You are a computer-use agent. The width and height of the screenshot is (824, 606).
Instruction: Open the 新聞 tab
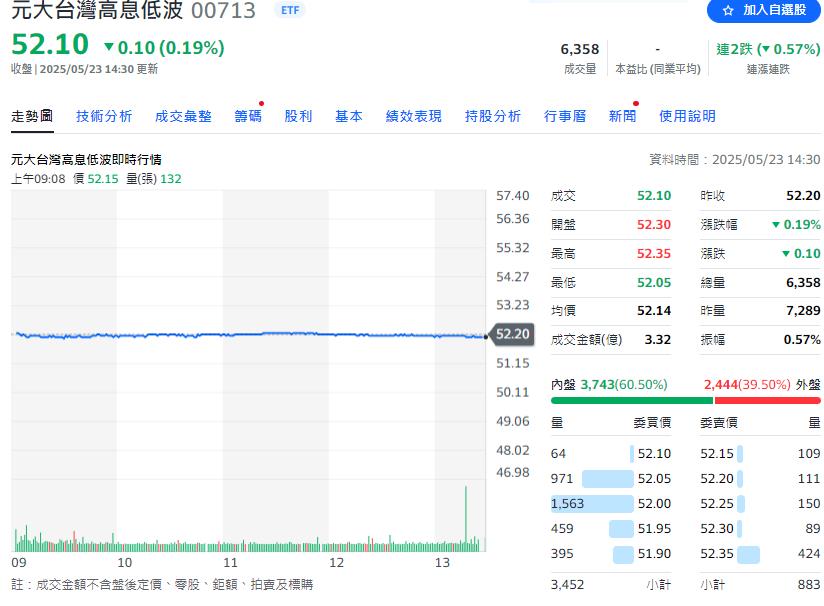click(622, 116)
